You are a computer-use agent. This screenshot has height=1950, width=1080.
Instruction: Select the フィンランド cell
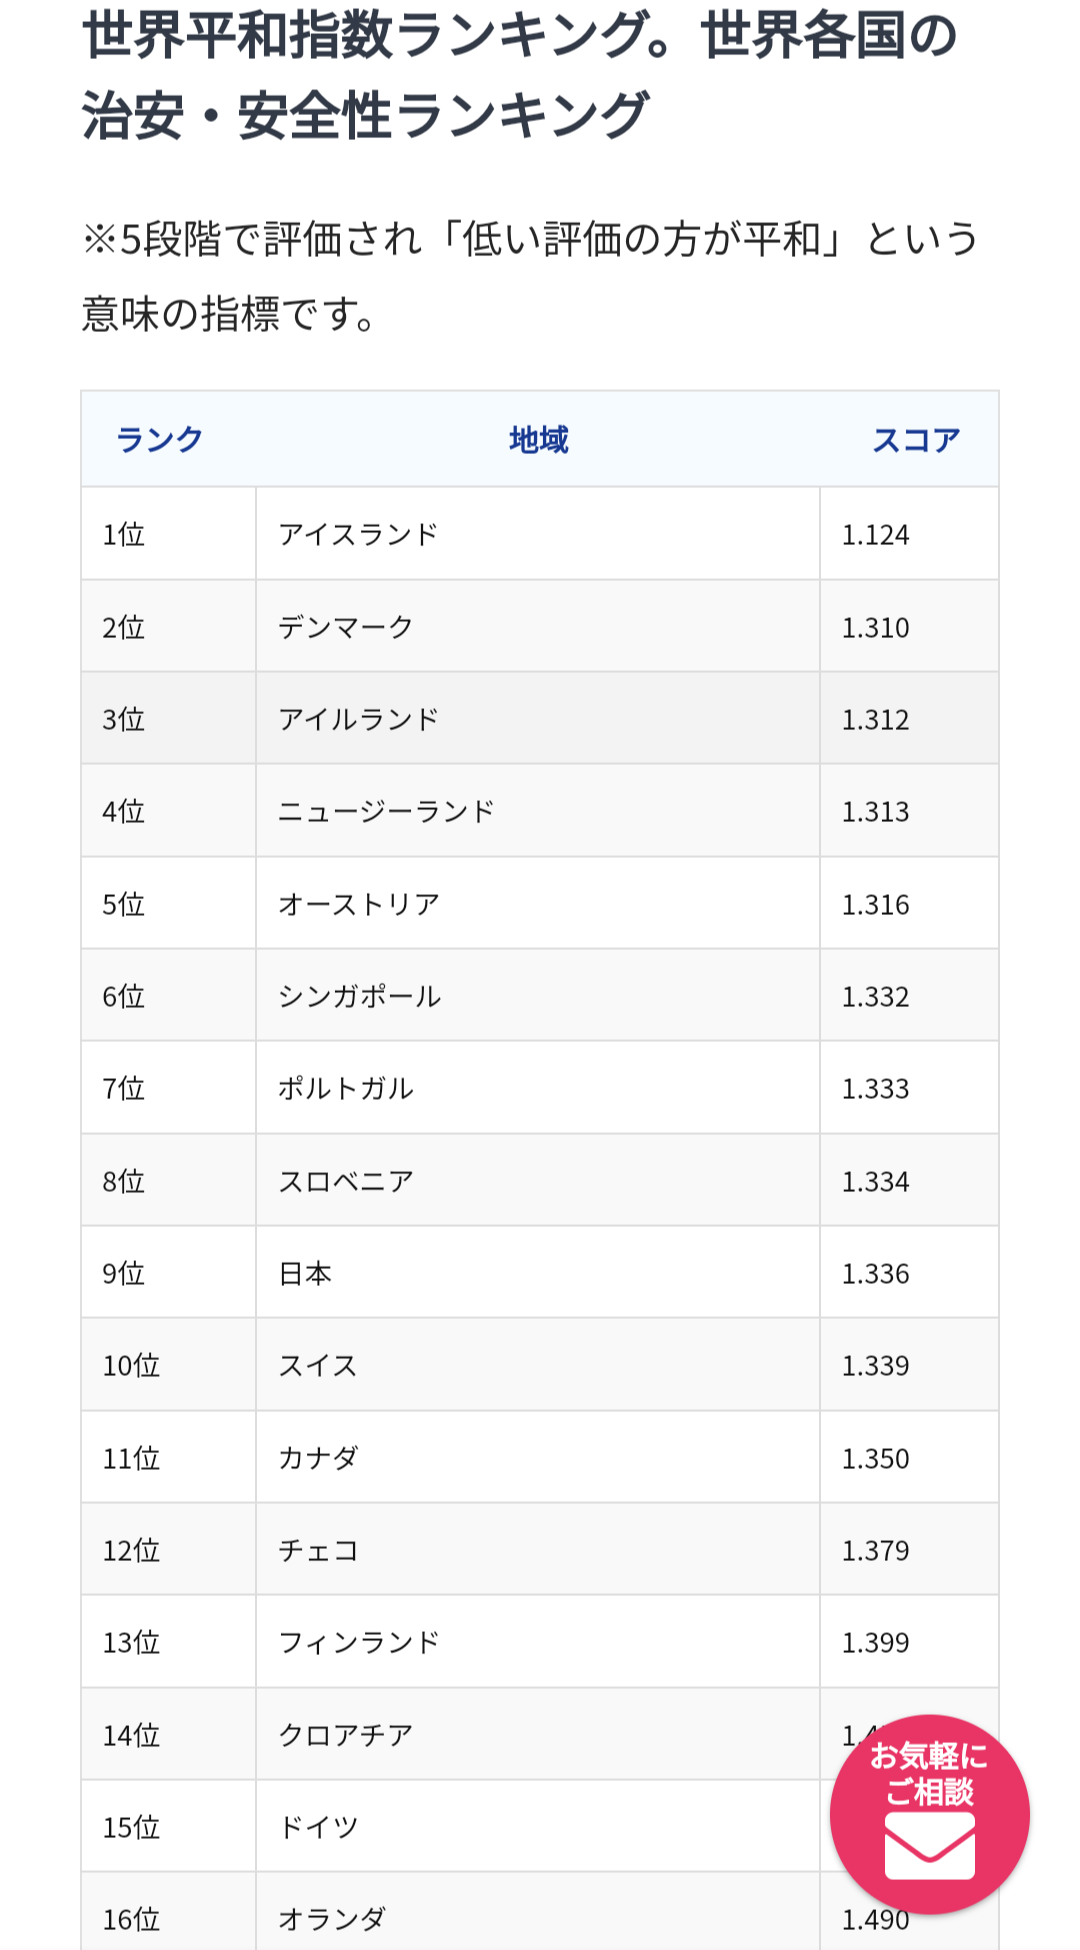[x=358, y=1643]
